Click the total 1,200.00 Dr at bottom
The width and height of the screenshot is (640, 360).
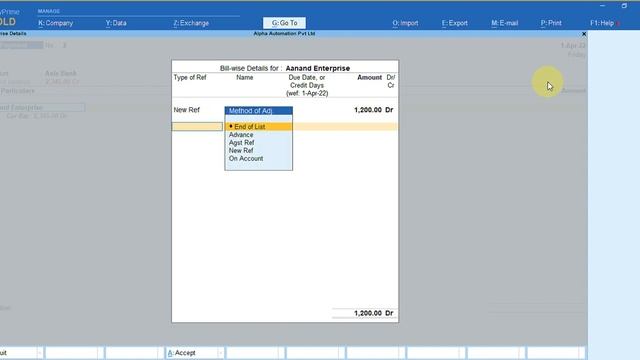pos(373,313)
